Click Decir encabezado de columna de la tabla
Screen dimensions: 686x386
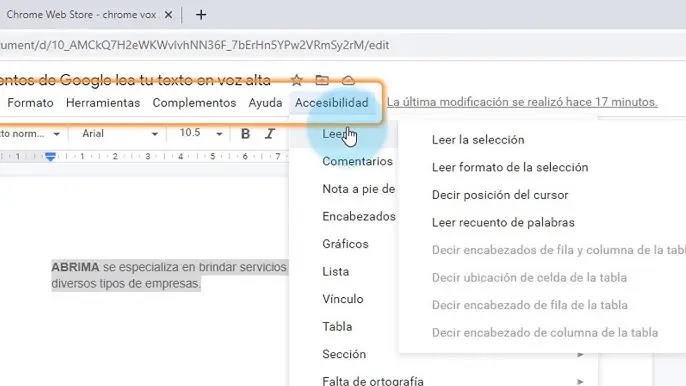545,333
